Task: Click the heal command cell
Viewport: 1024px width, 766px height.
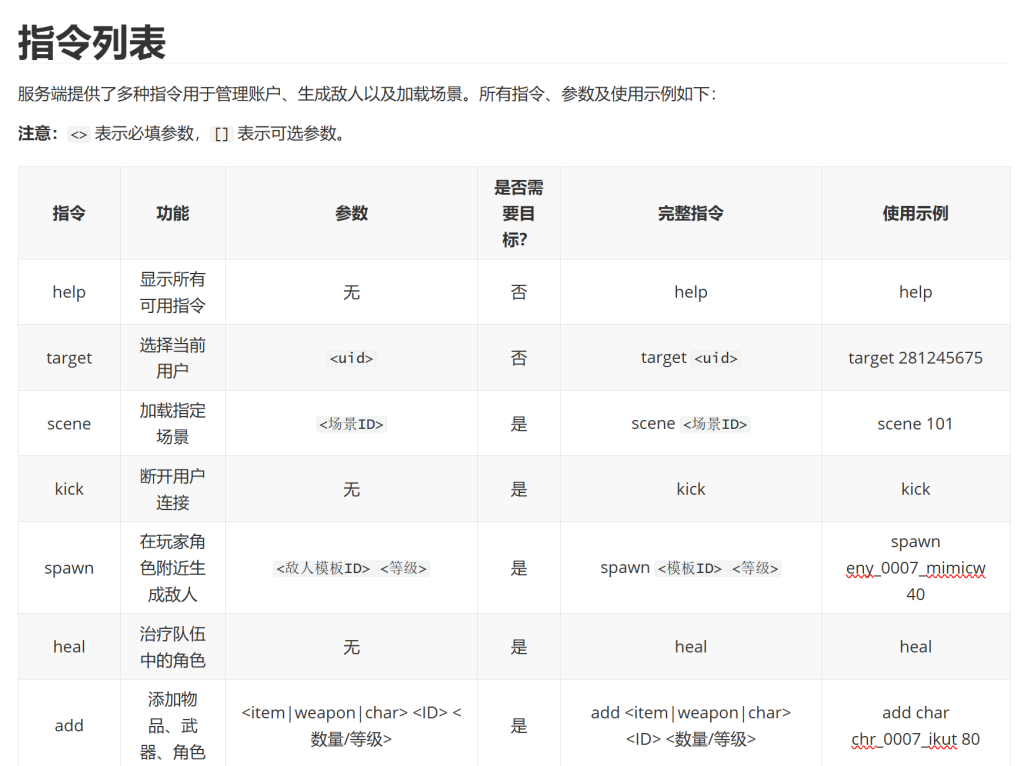Action: 68,646
